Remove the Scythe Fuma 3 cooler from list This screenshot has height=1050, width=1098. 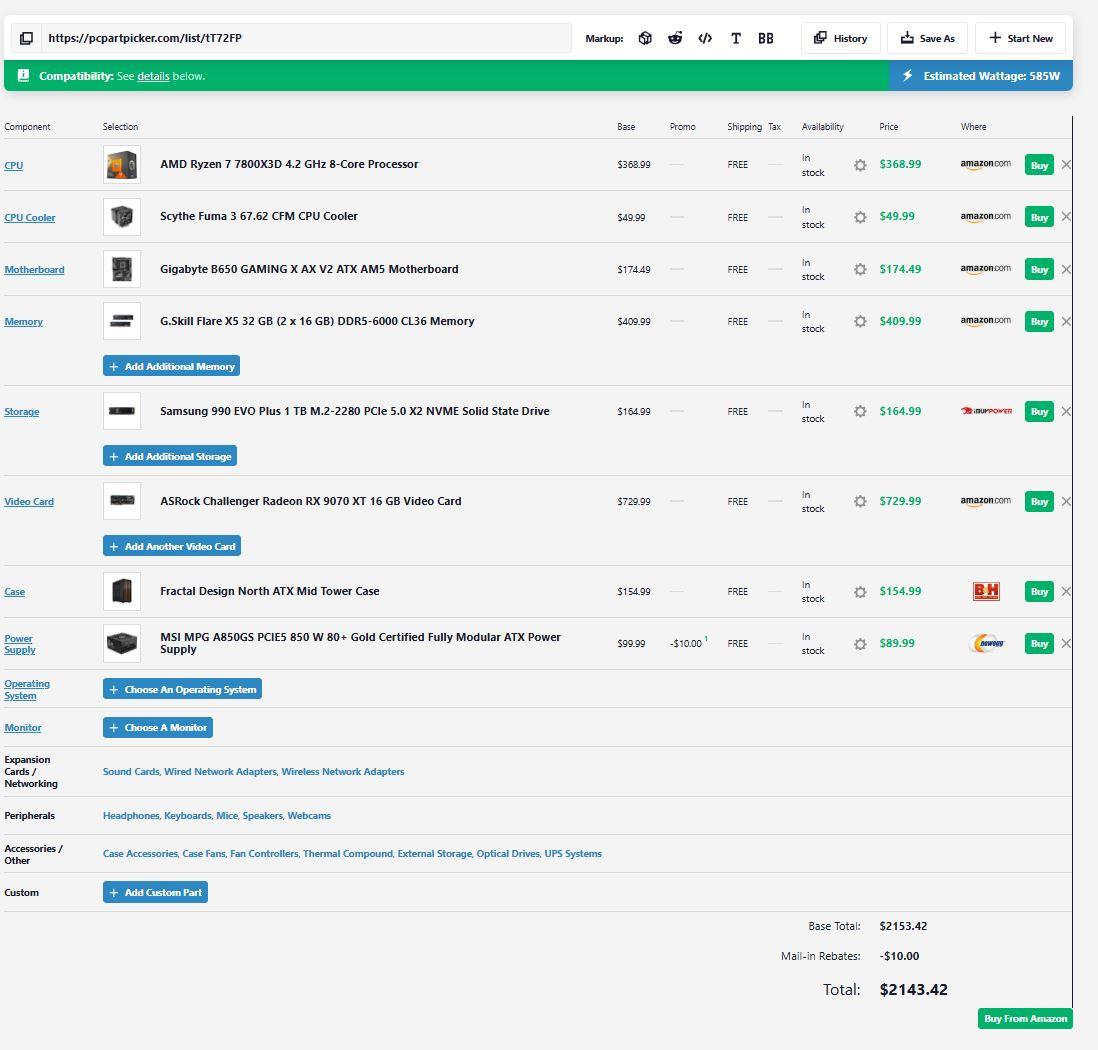[1066, 216]
